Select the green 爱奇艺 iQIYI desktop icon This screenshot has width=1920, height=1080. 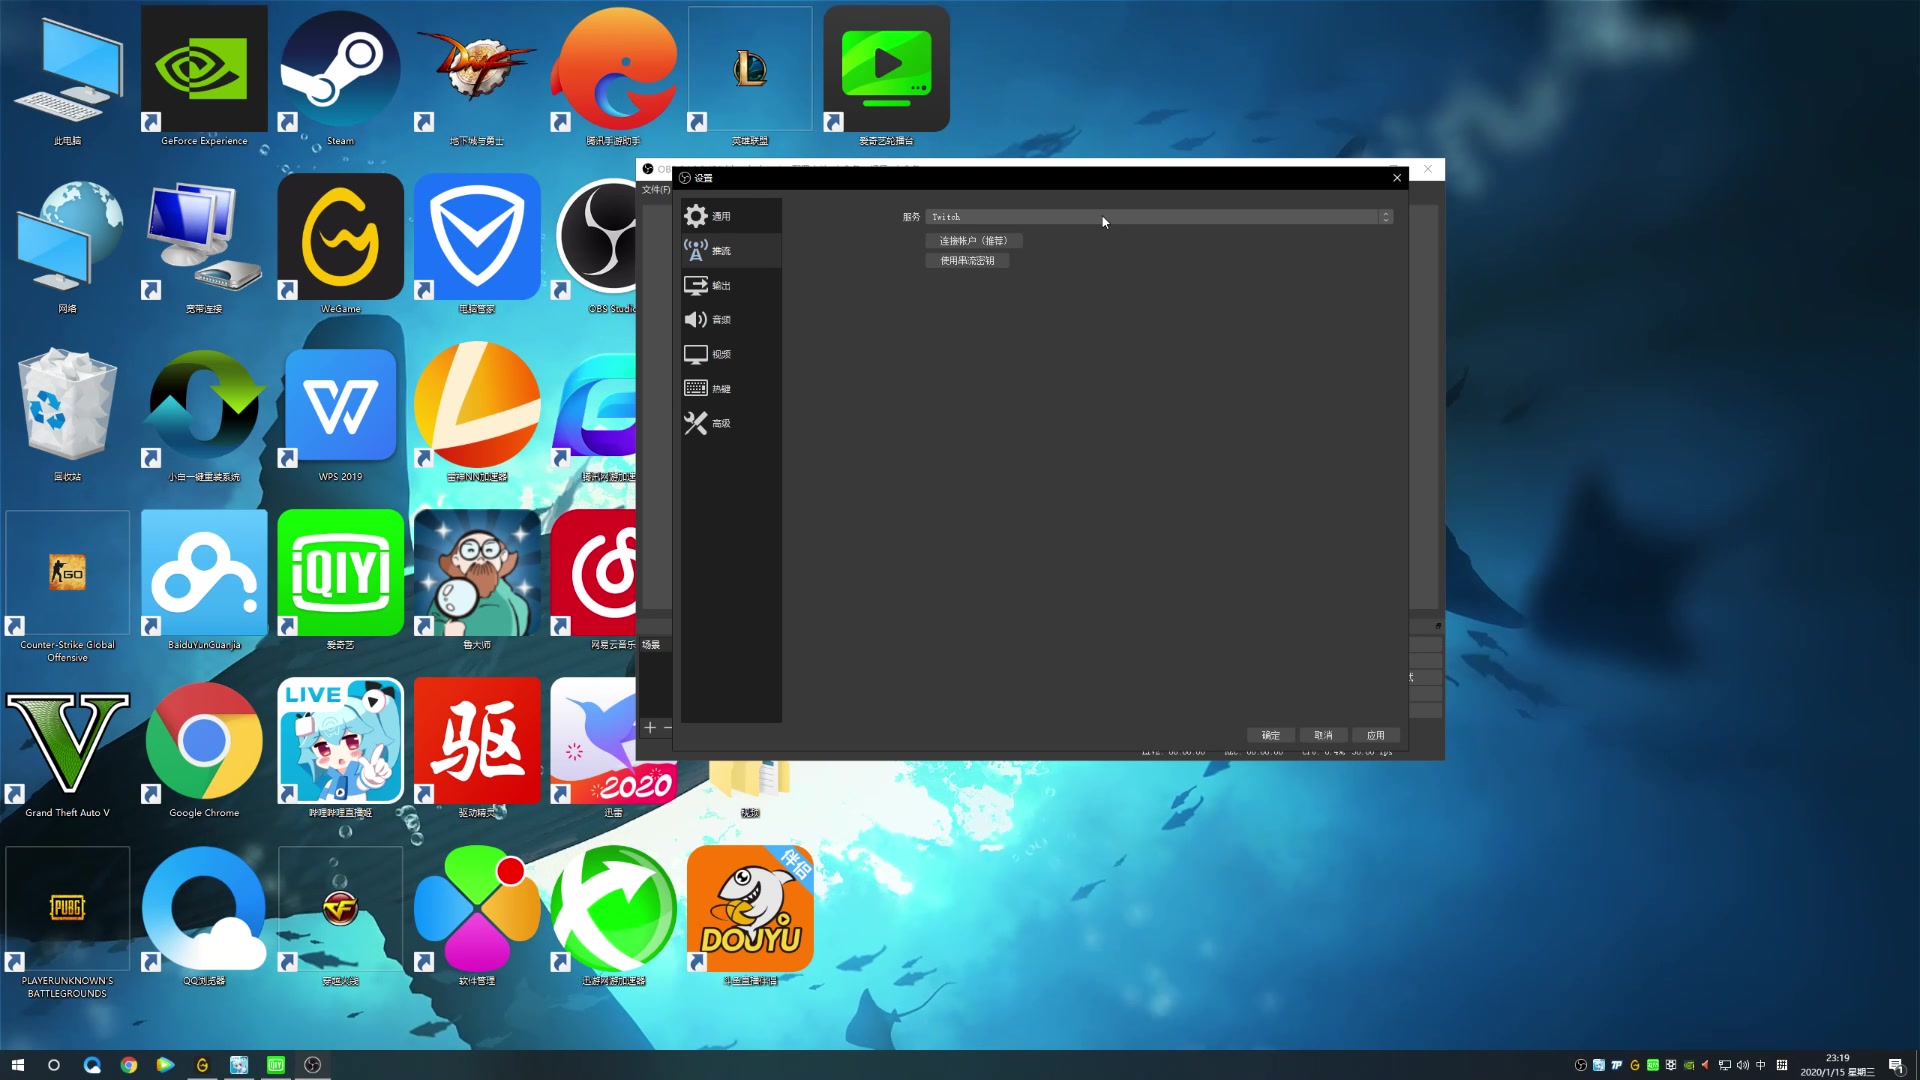(x=340, y=582)
